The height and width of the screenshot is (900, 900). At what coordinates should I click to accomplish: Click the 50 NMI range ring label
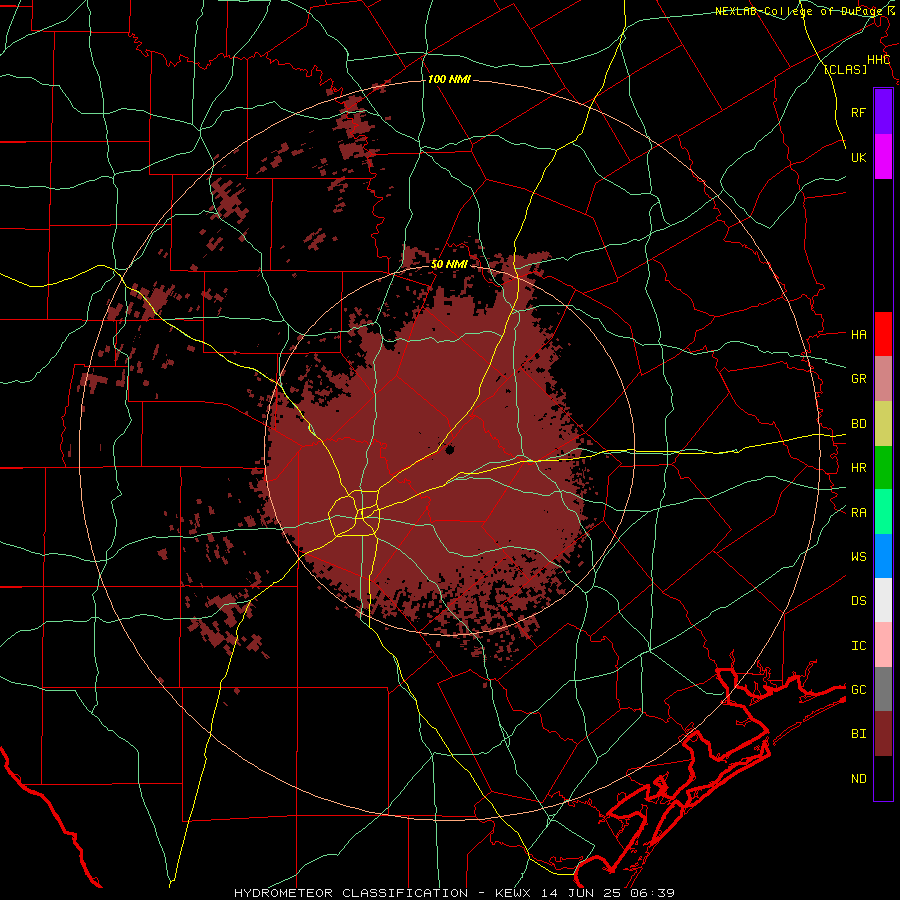point(449,264)
